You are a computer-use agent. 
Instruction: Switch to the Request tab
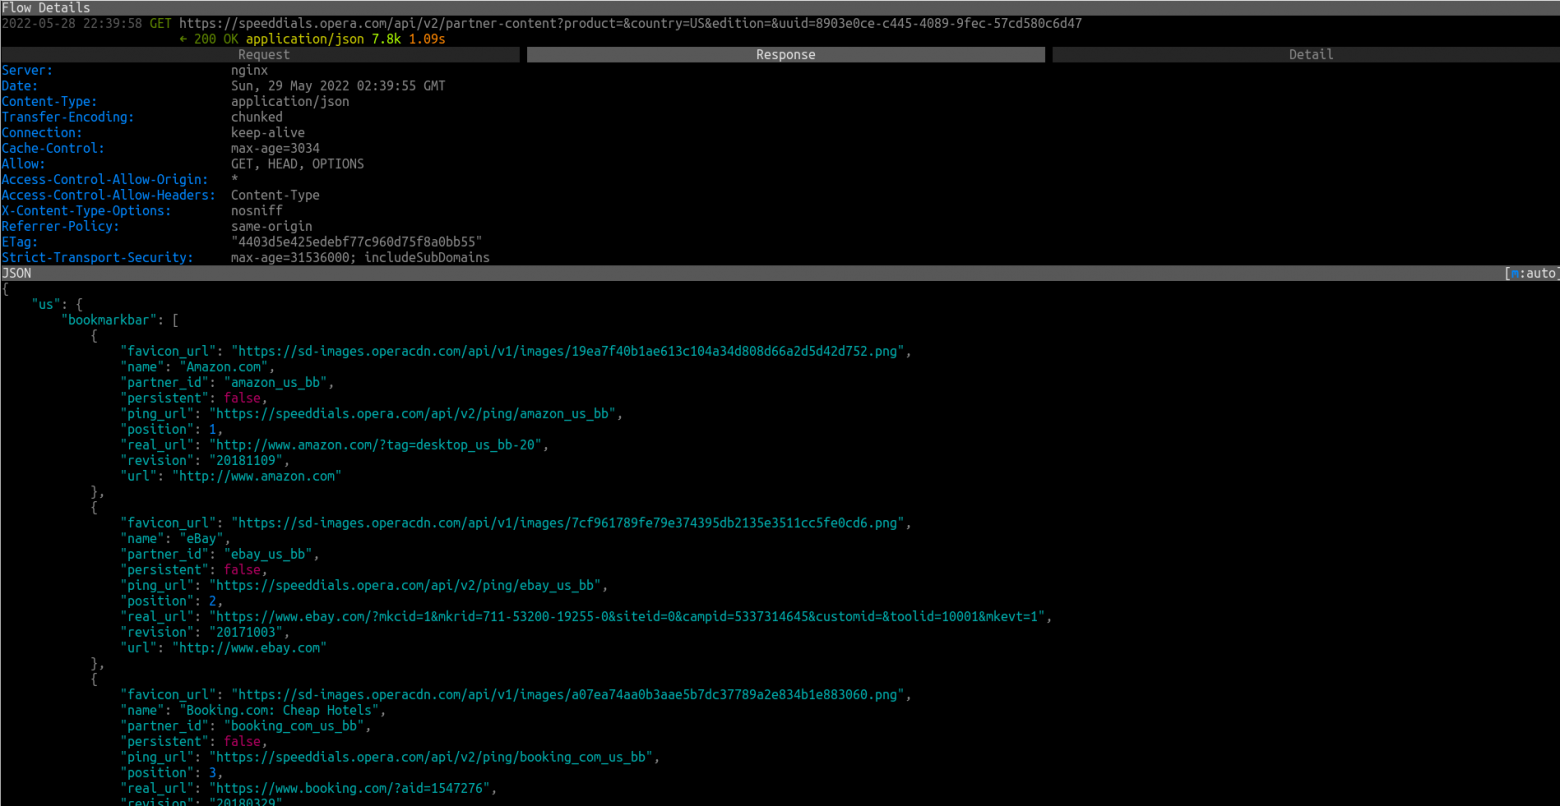264,55
